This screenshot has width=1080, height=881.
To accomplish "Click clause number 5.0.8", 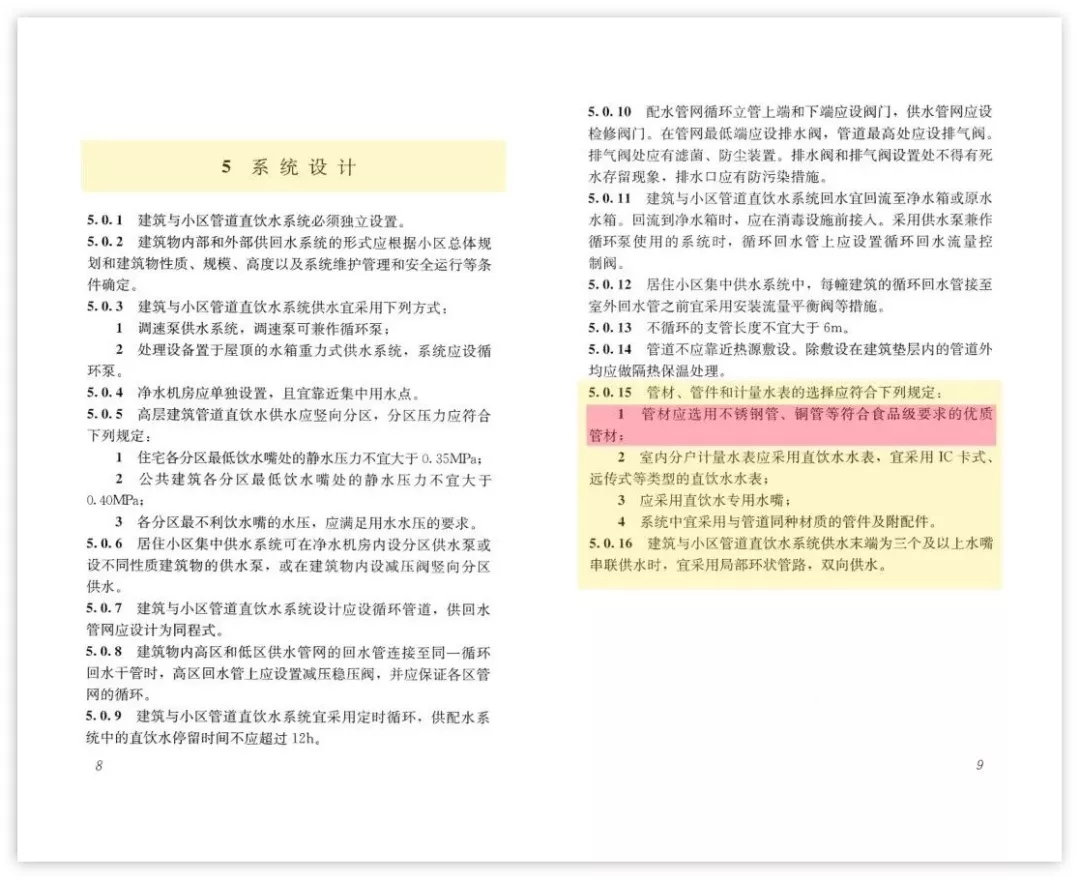I will (x=105, y=652).
